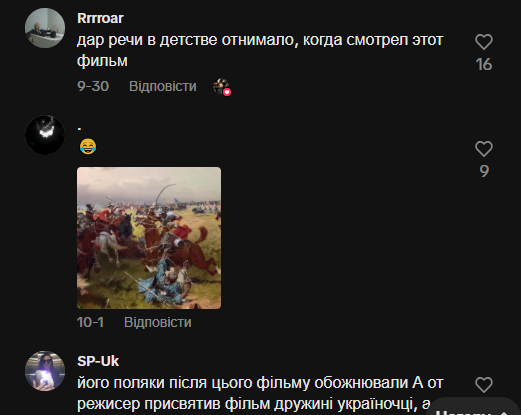
Task: Click the creator-liked avatar badge under Rrrroar comment
Action: coord(222,87)
